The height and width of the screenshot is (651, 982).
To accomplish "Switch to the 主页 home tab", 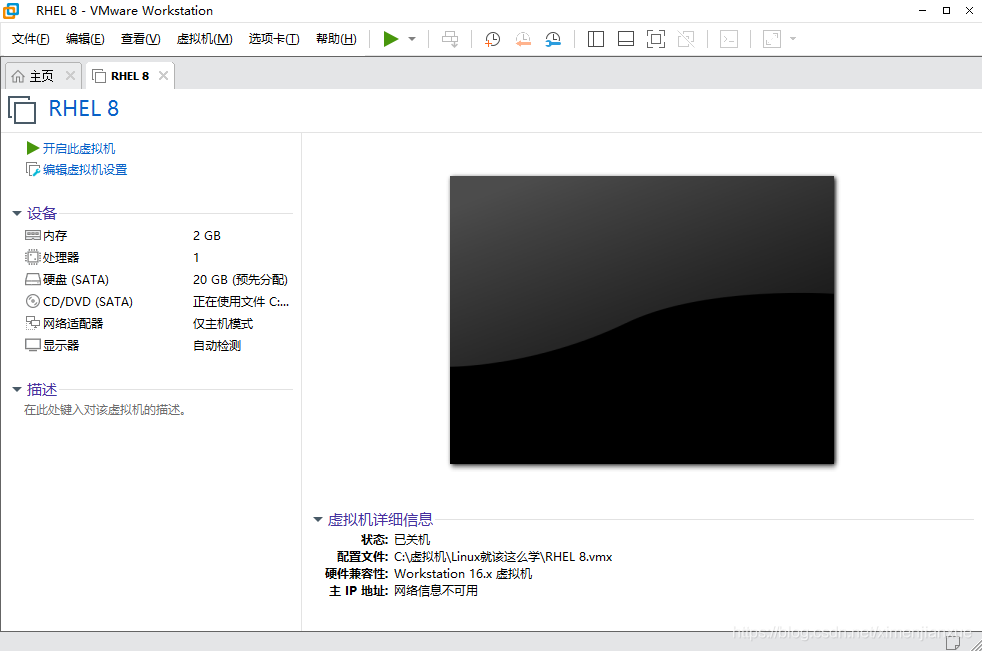I will (40, 74).
